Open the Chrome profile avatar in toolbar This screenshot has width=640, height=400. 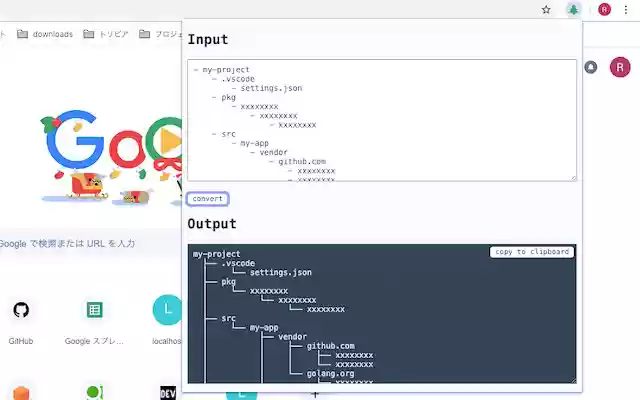604,9
